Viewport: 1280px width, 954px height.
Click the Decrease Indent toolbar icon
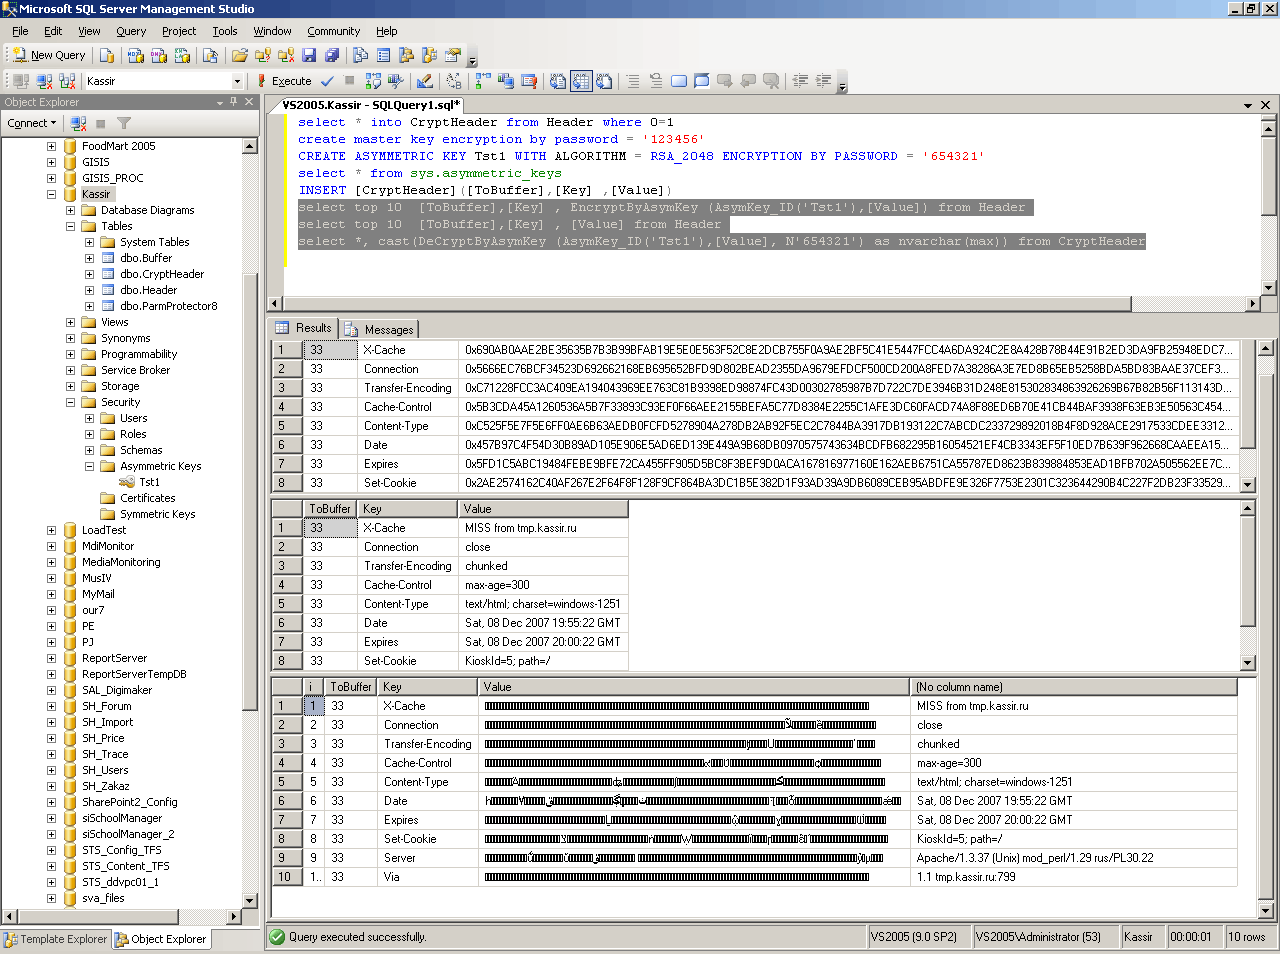tap(800, 81)
